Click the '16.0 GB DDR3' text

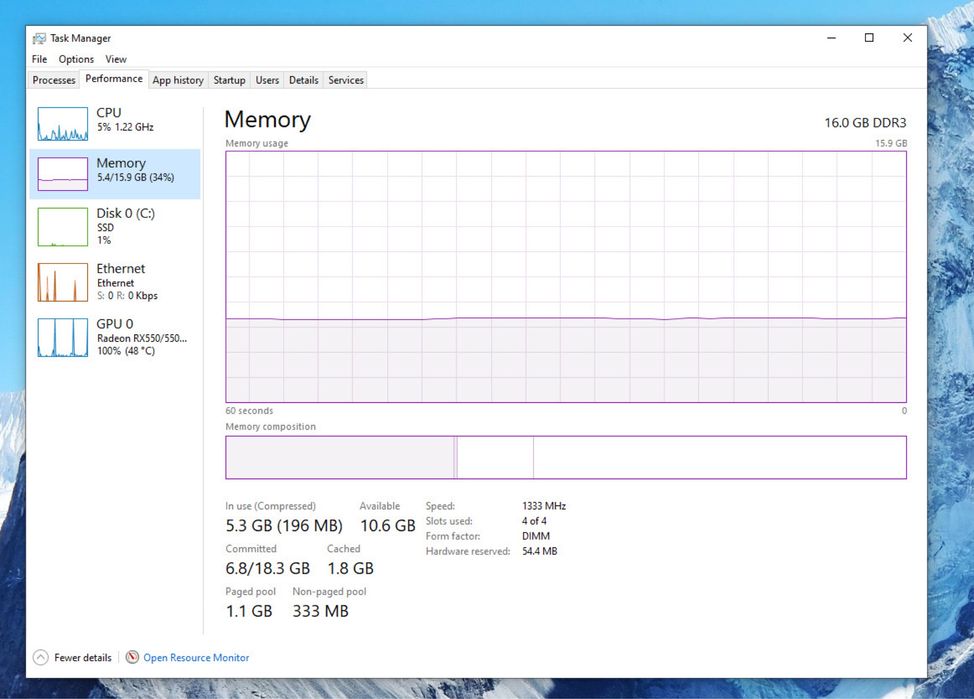[865, 123]
